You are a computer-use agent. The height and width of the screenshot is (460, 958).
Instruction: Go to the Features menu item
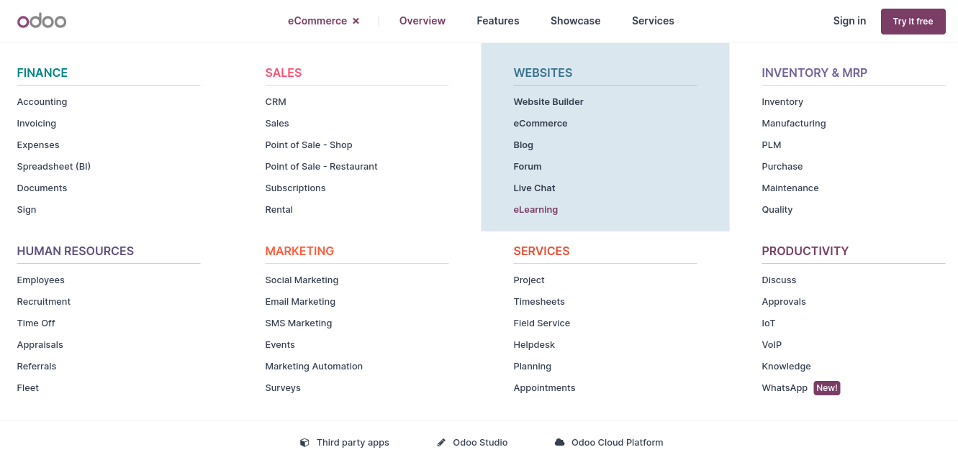coord(498,21)
